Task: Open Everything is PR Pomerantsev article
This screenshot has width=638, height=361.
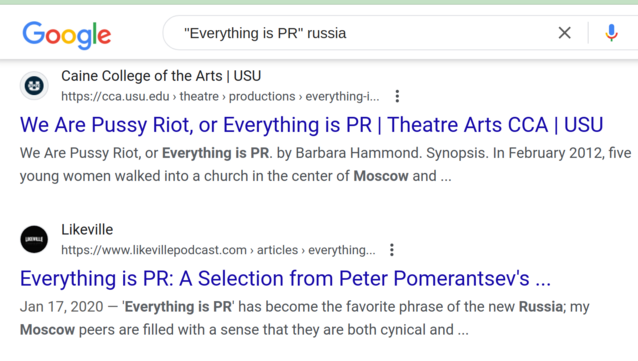Action: (x=285, y=278)
